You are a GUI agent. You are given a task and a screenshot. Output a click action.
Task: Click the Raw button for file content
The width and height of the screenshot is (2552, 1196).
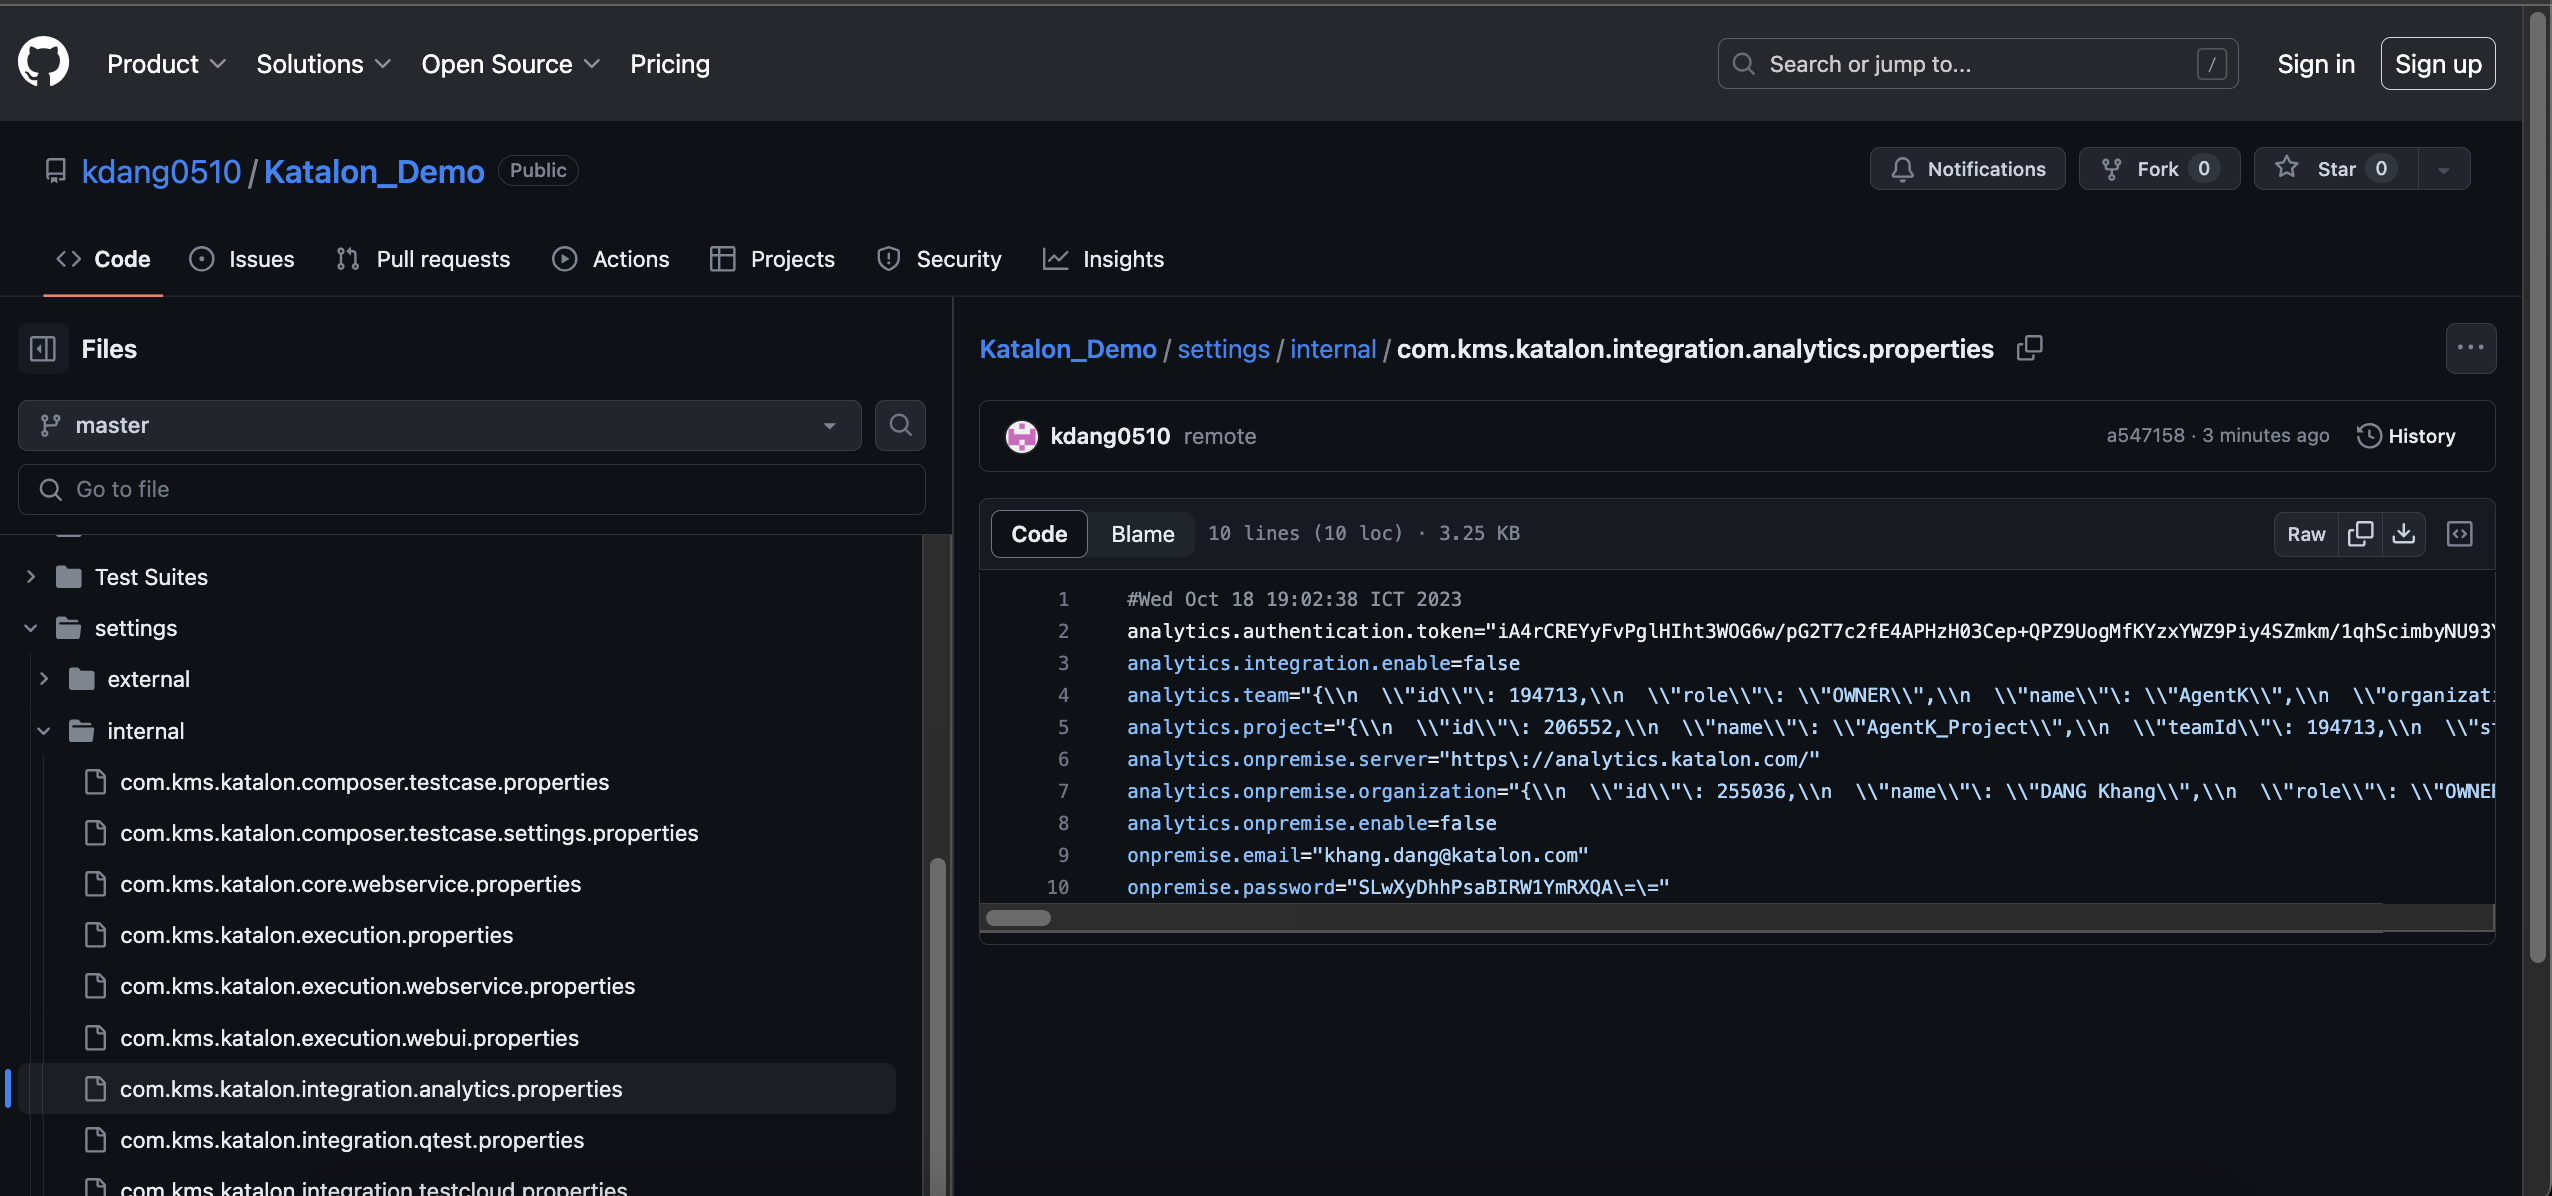2306,534
